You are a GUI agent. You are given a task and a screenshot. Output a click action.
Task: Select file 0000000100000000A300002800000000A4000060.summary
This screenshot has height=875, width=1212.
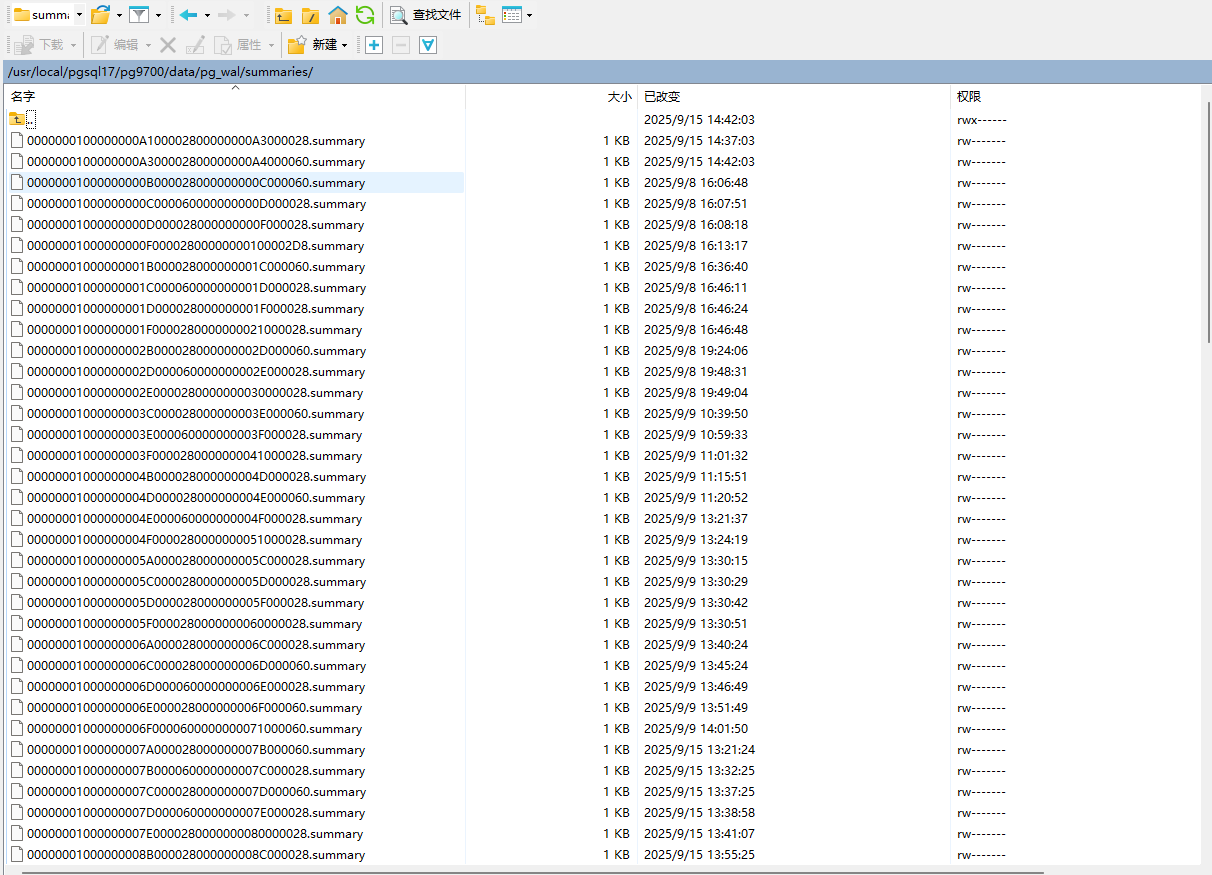[196, 162]
